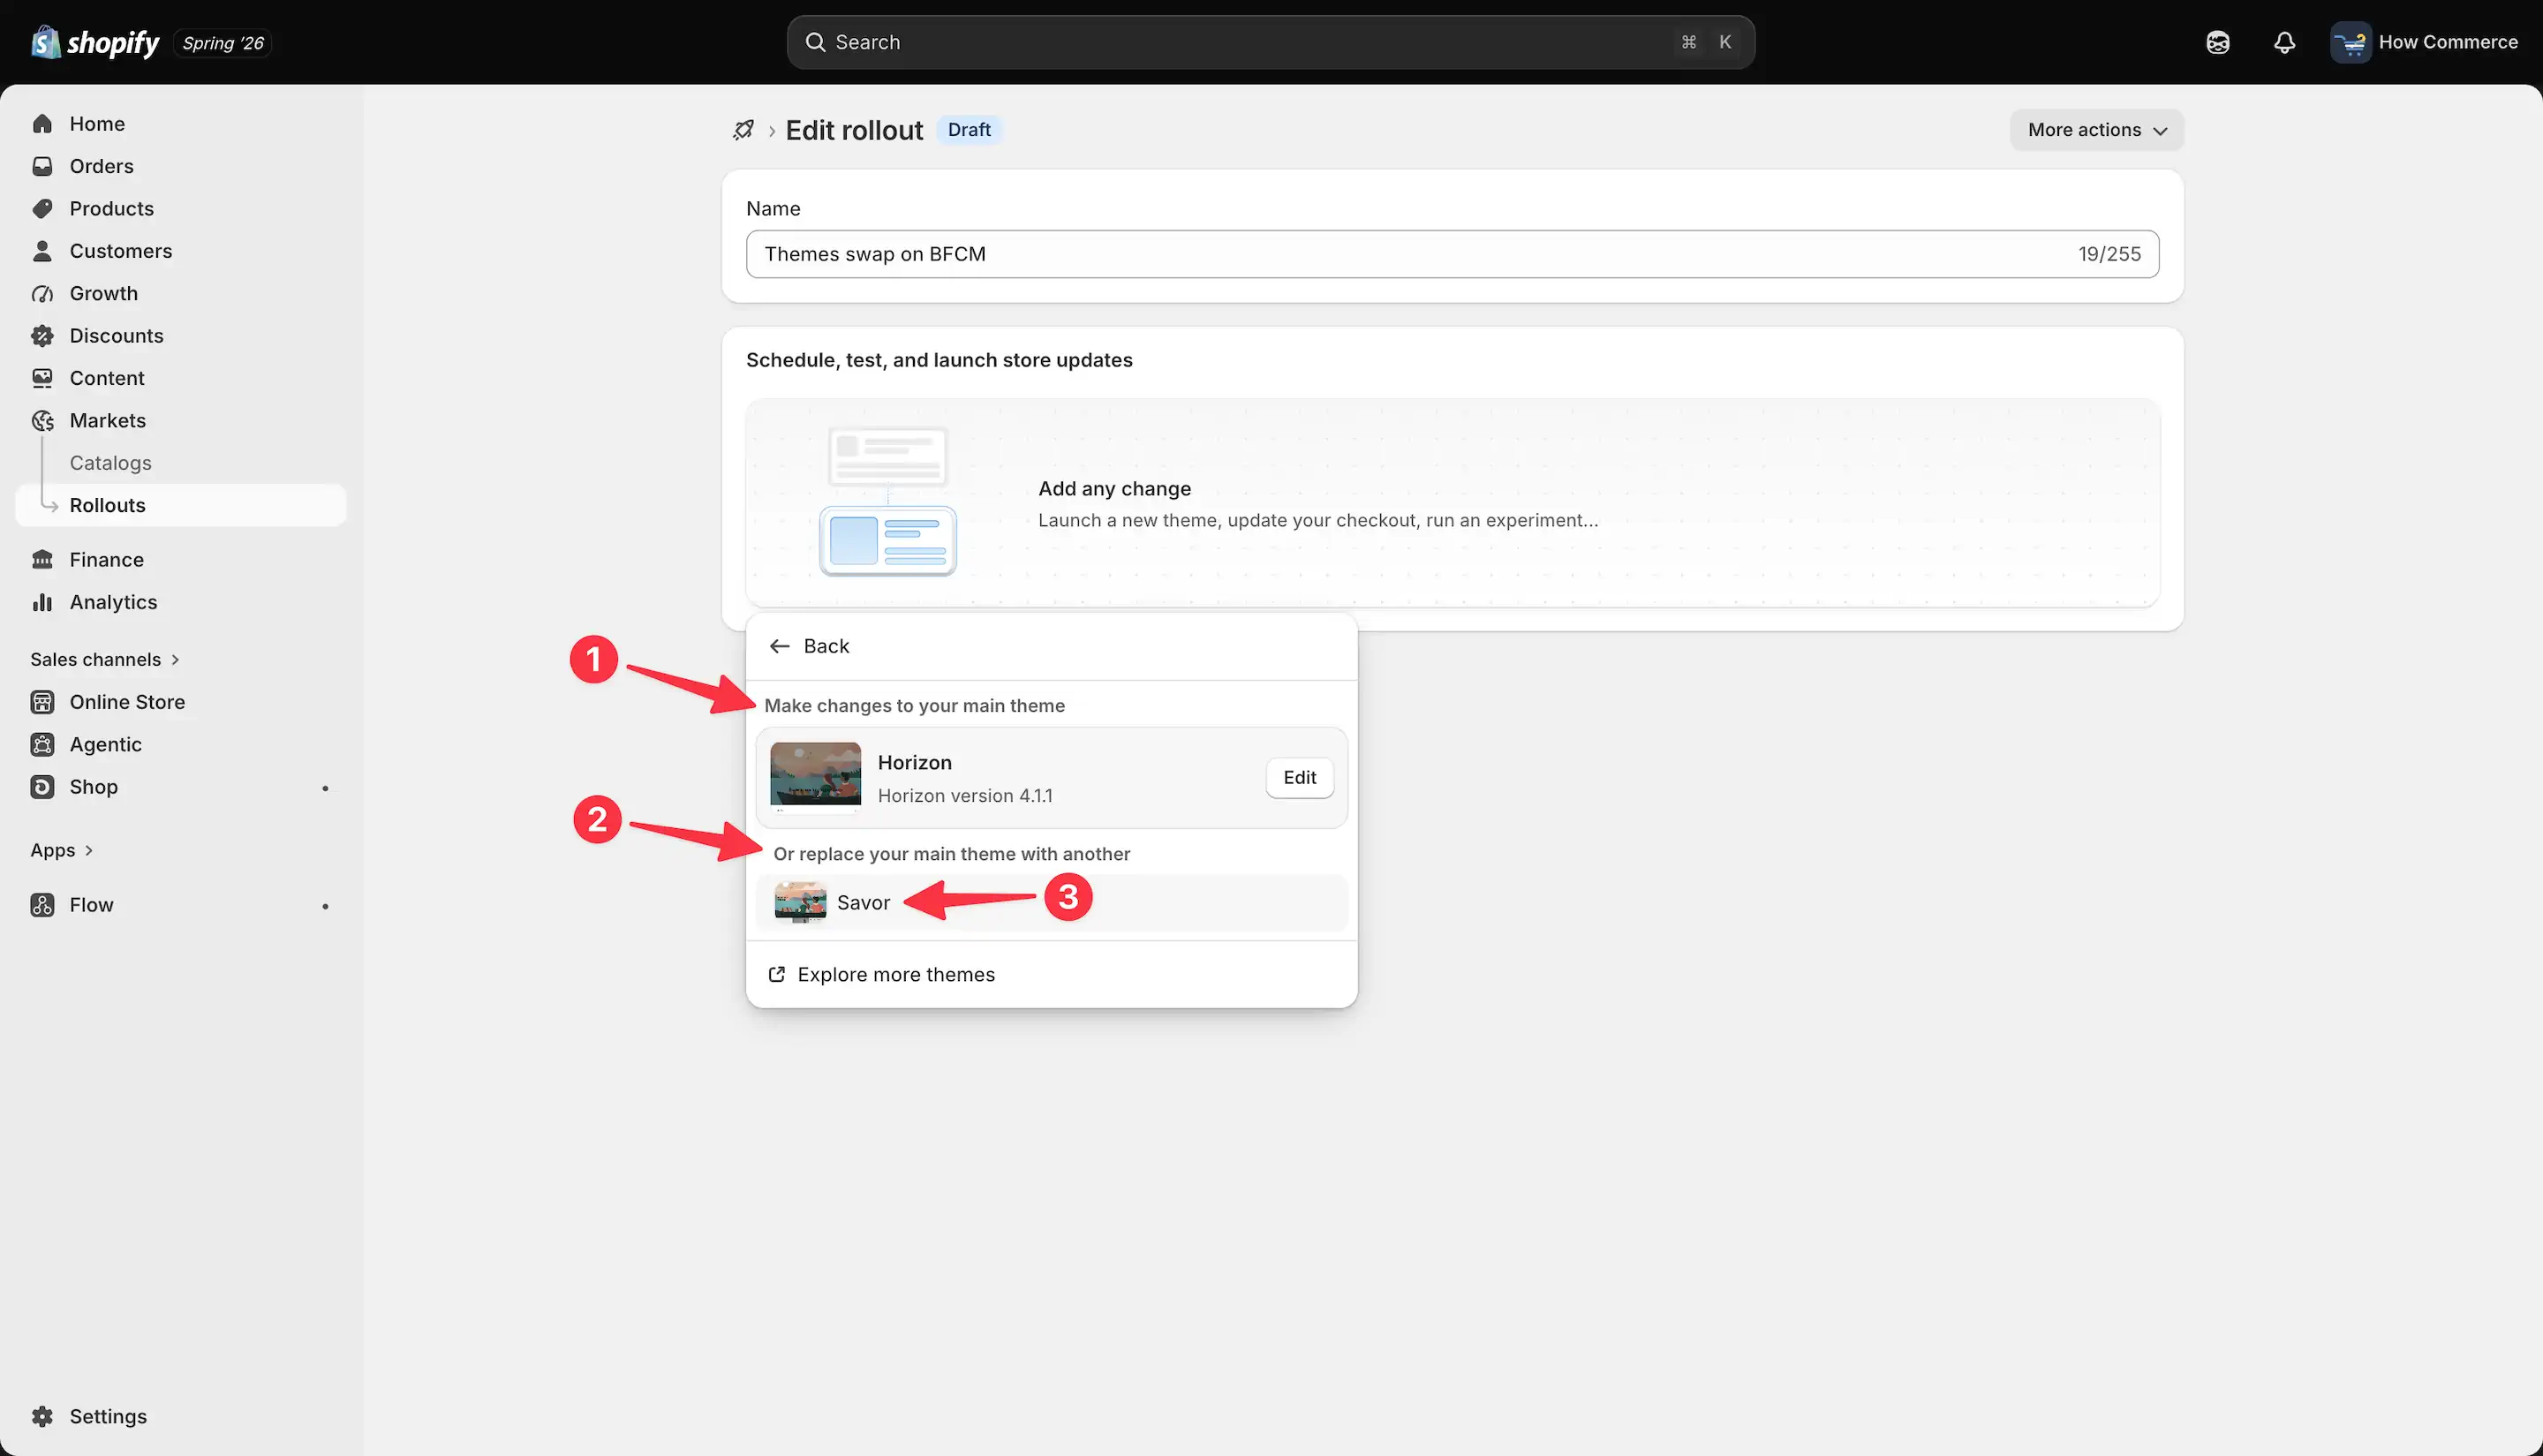Screen dimensions: 2543x1456
Task: Click the Flow app icon
Action: click(x=42, y=905)
